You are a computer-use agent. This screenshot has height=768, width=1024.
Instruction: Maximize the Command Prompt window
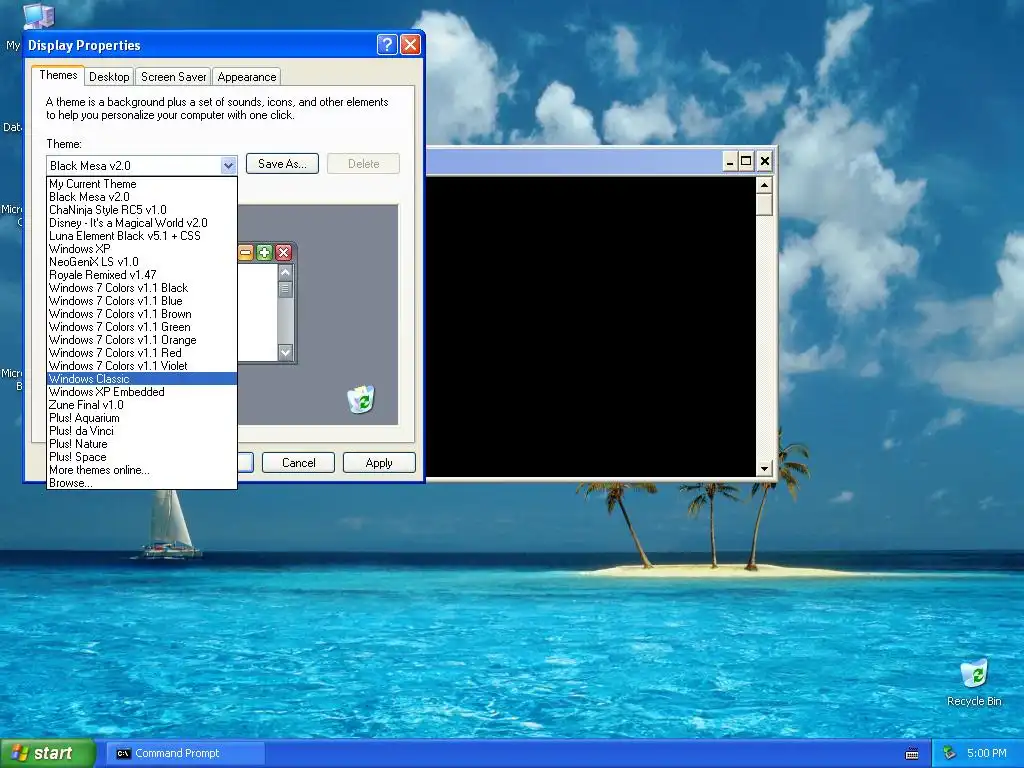click(x=746, y=161)
